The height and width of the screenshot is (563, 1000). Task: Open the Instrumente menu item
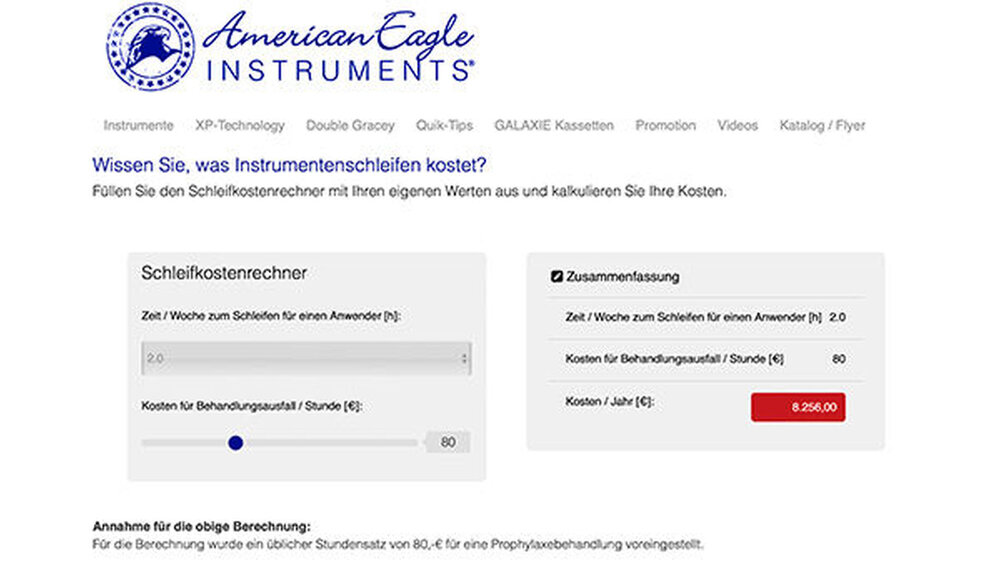[138, 125]
